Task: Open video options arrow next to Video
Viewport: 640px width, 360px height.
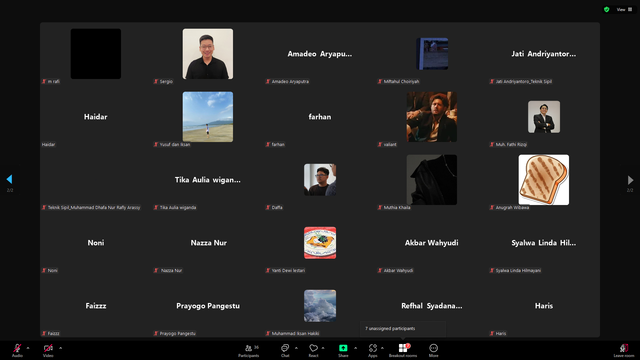Action: (x=60, y=348)
